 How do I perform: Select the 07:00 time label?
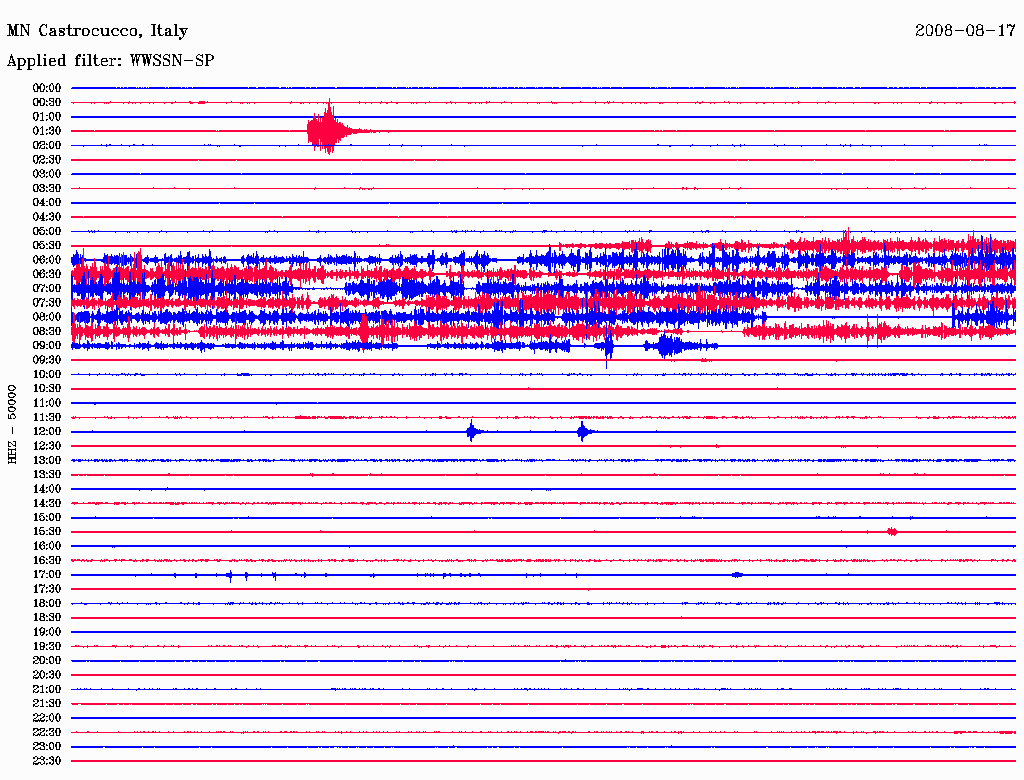47,289
